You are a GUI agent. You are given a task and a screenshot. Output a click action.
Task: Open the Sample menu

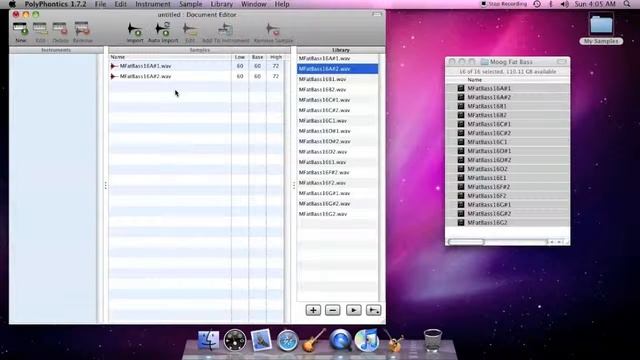coord(191,4)
